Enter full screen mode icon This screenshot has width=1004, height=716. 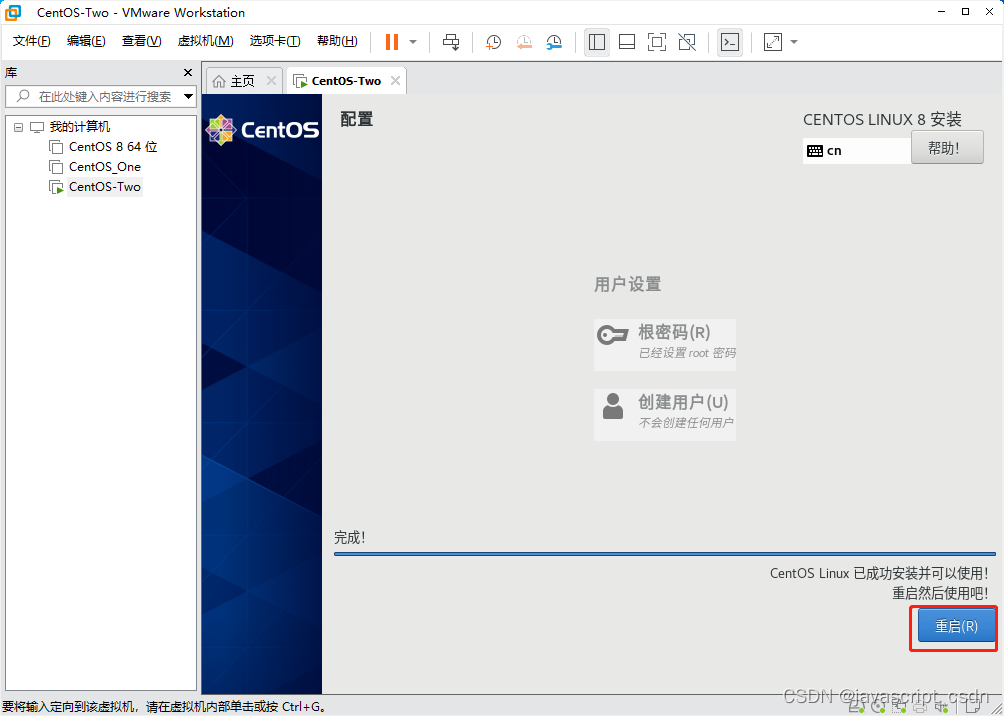657,42
